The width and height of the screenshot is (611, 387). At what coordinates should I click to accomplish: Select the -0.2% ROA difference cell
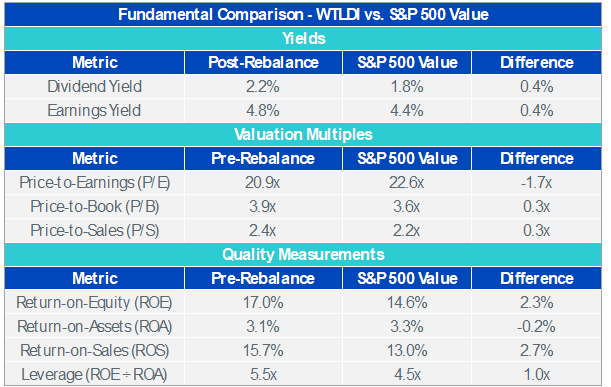coord(537,327)
